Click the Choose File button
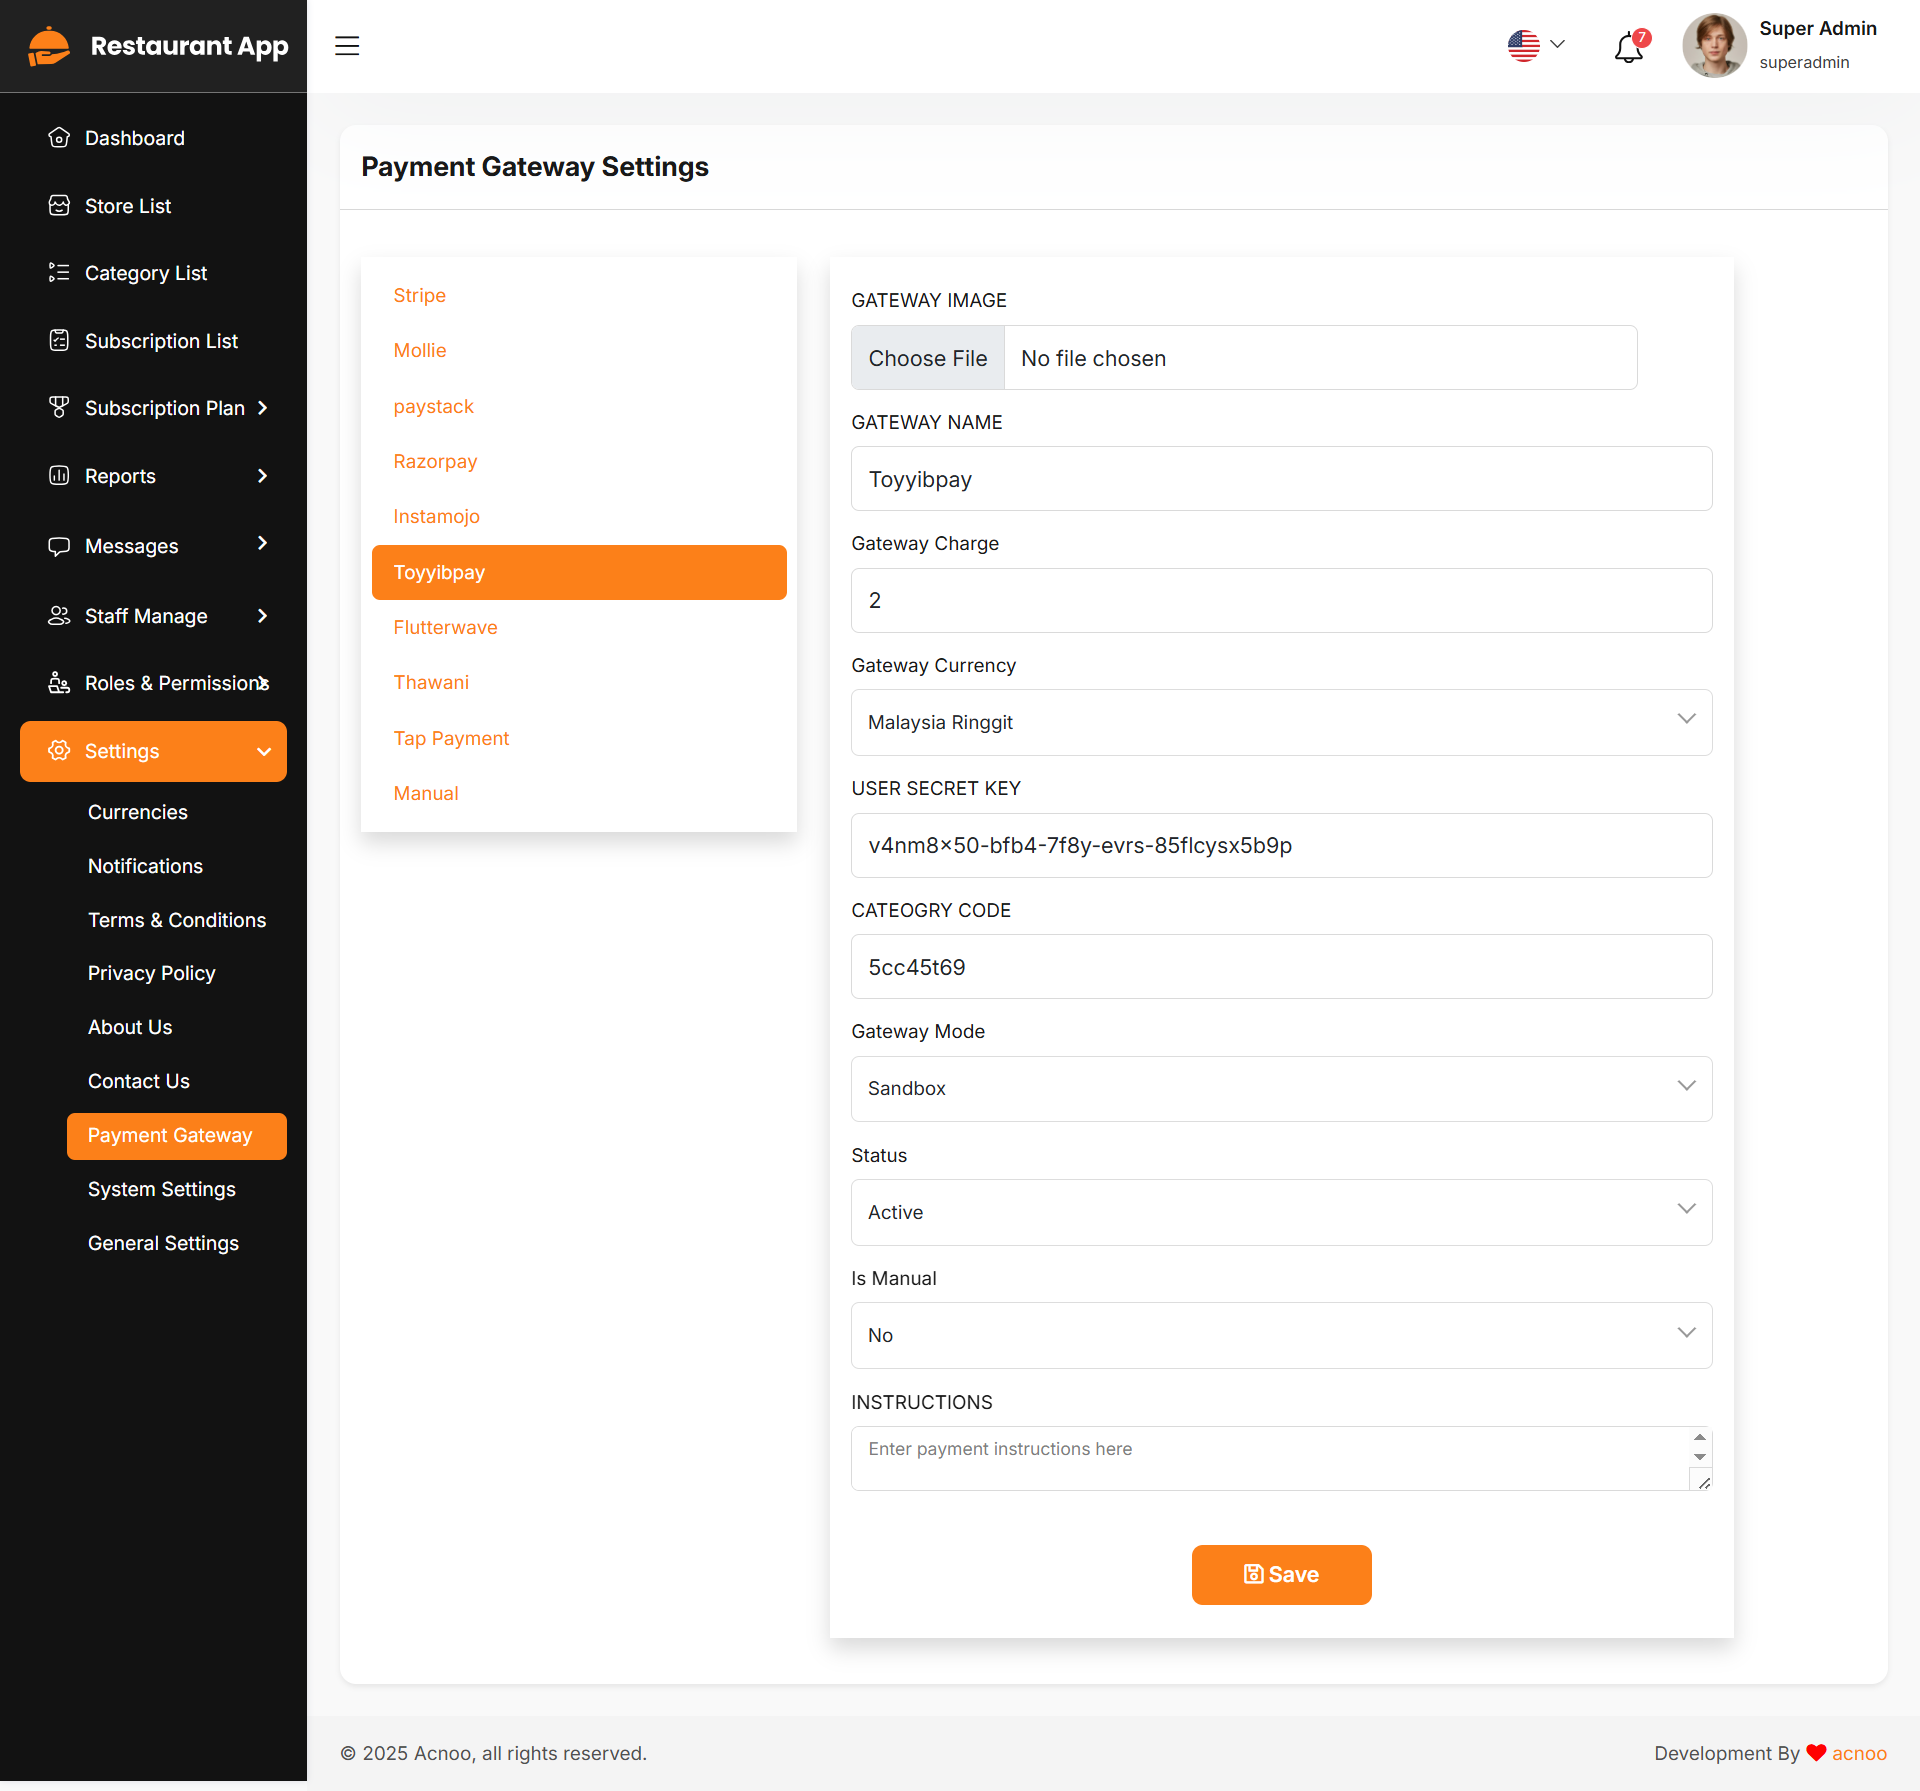This screenshot has width=1920, height=1791. coord(927,358)
